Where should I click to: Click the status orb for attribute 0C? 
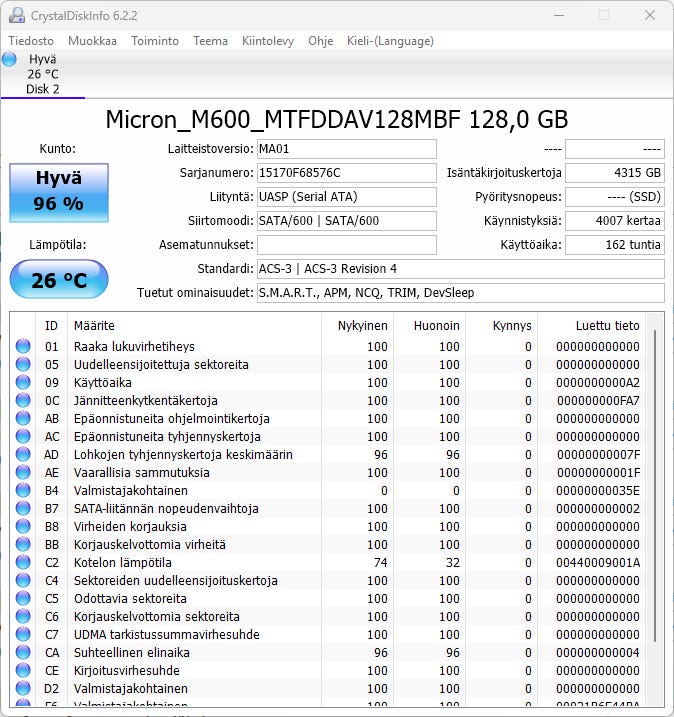(x=23, y=401)
